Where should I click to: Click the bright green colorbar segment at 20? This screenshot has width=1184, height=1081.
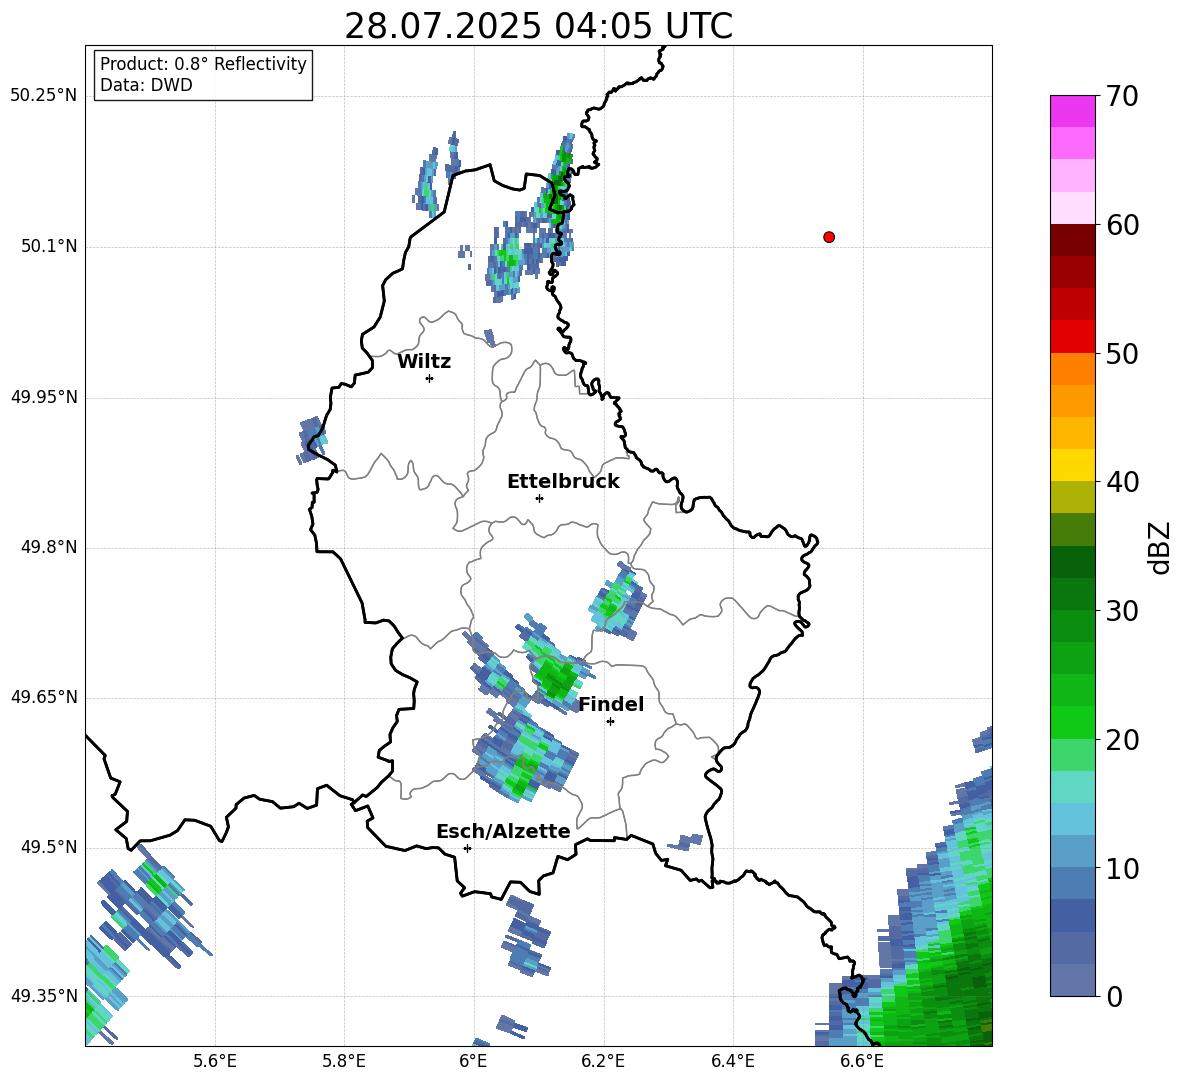(x=1072, y=722)
